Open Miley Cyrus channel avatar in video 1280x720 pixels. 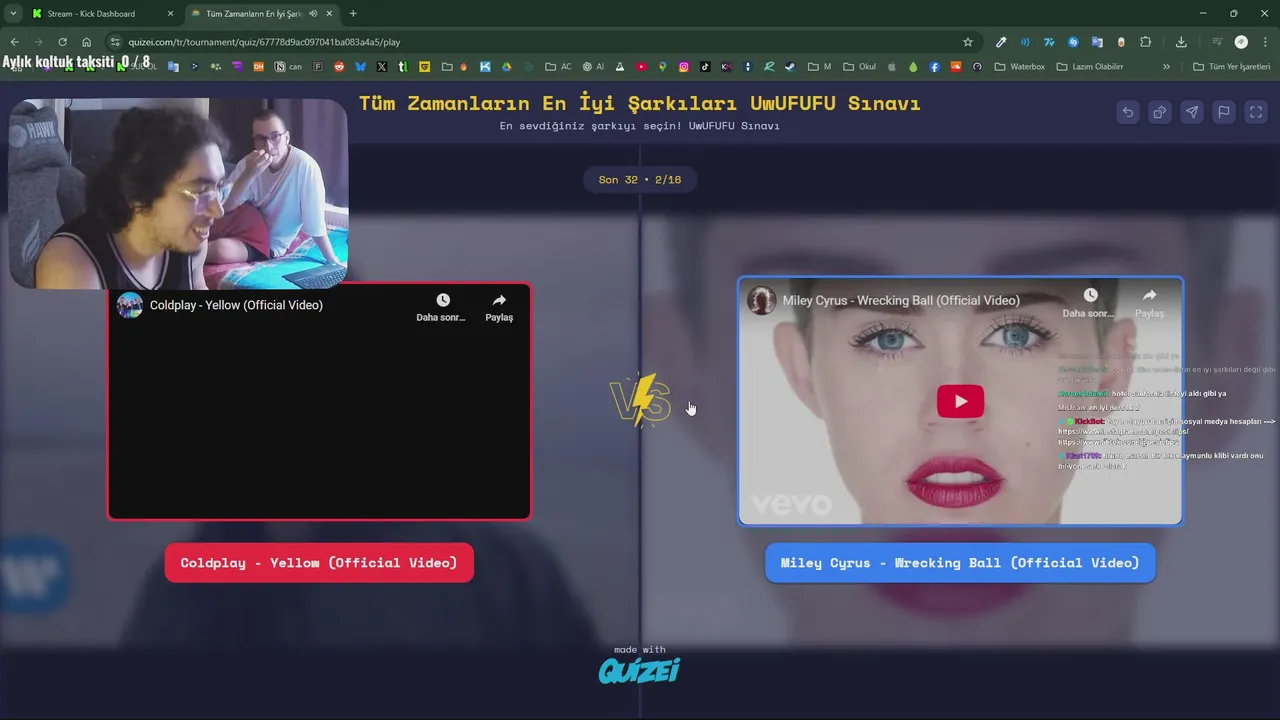762,300
